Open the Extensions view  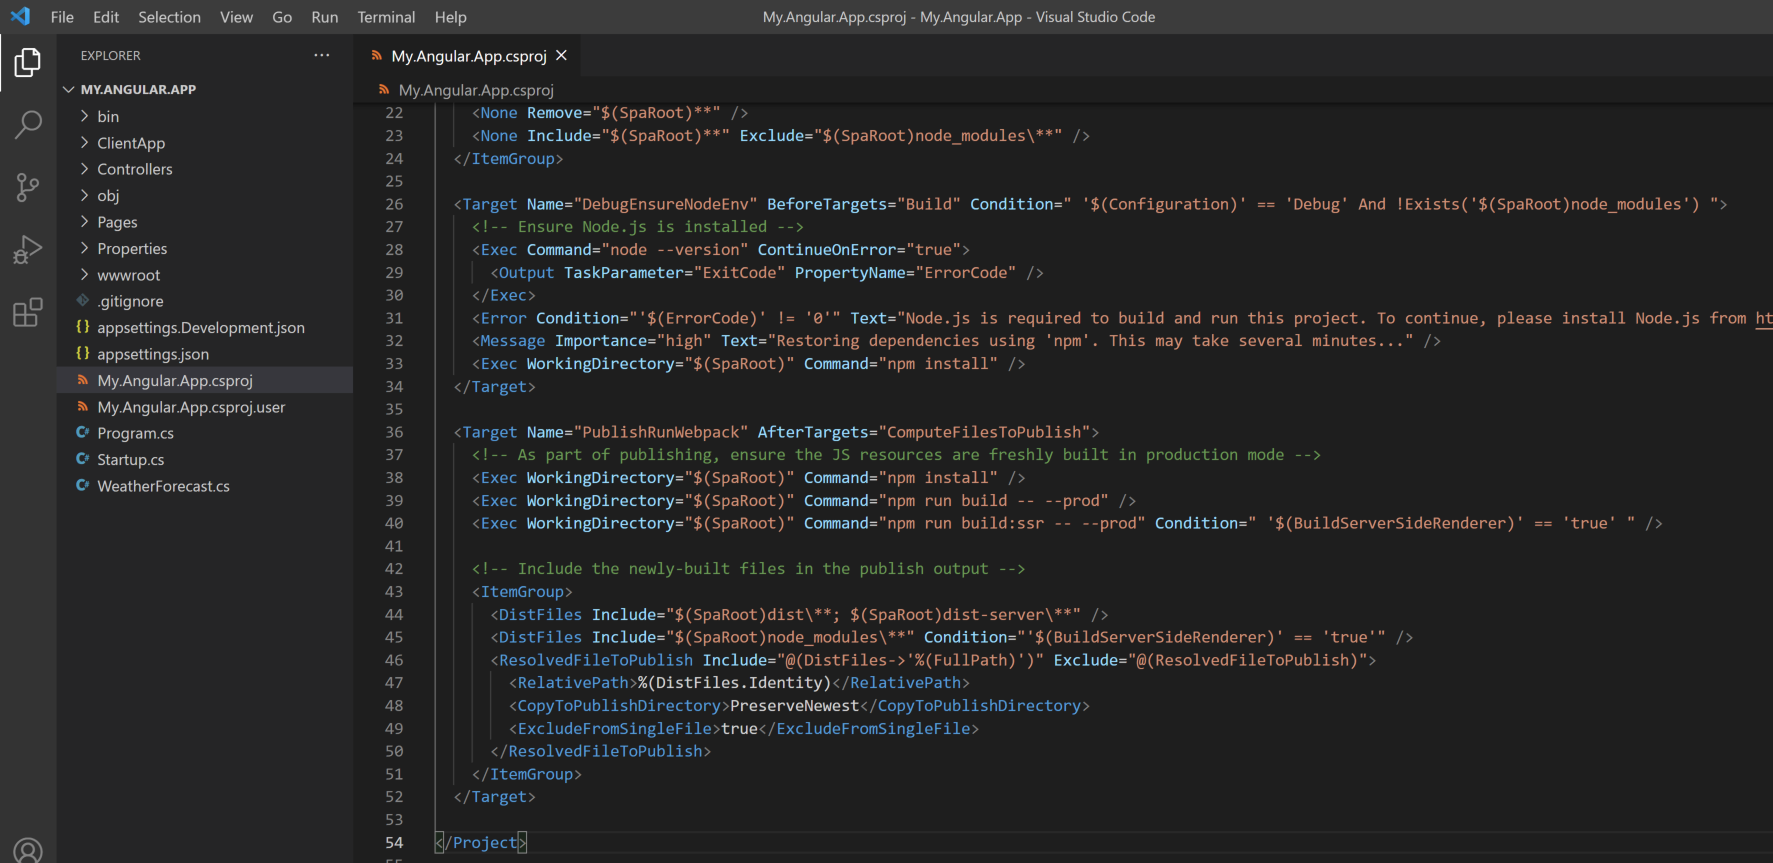[x=28, y=313]
